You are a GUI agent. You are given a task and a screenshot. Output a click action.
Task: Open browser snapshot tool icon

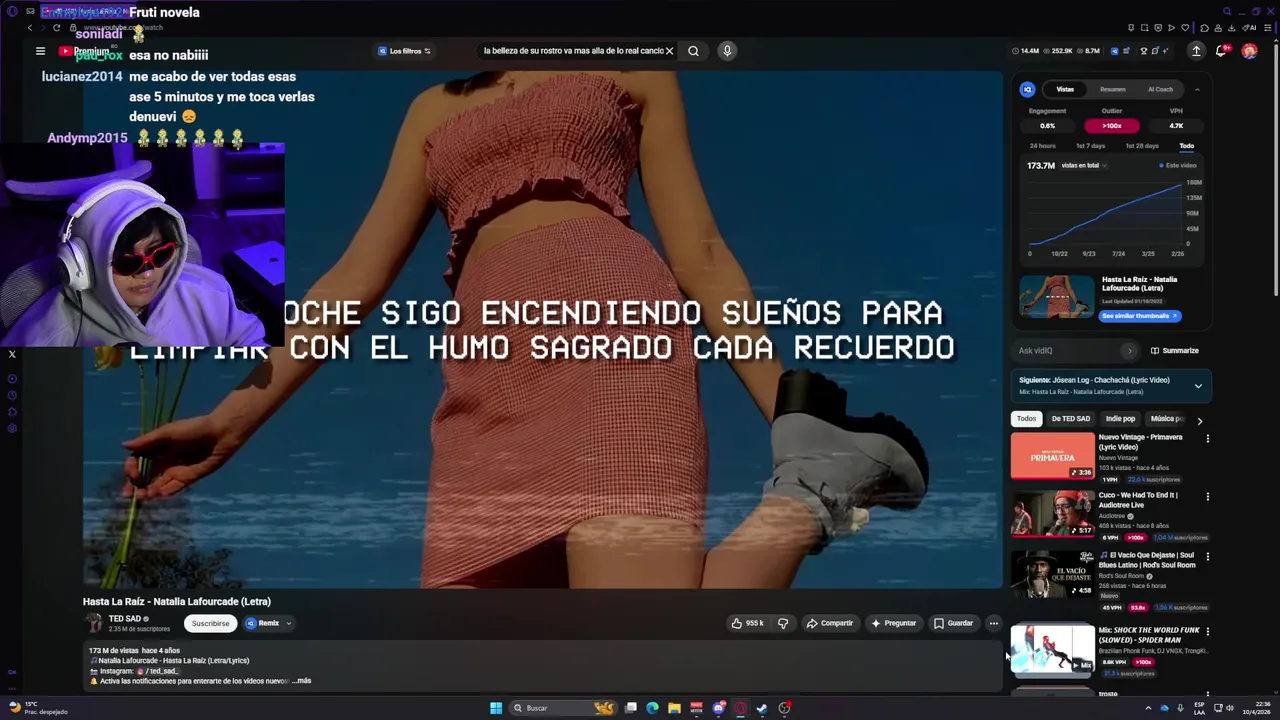tap(1144, 28)
